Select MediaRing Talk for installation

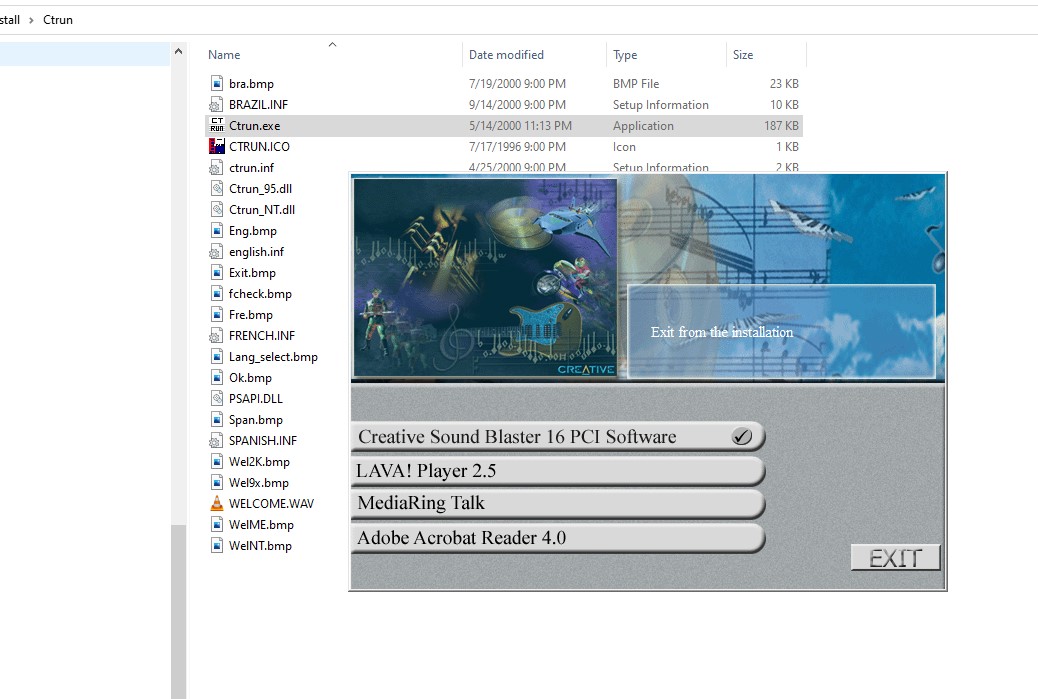[x=557, y=504]
